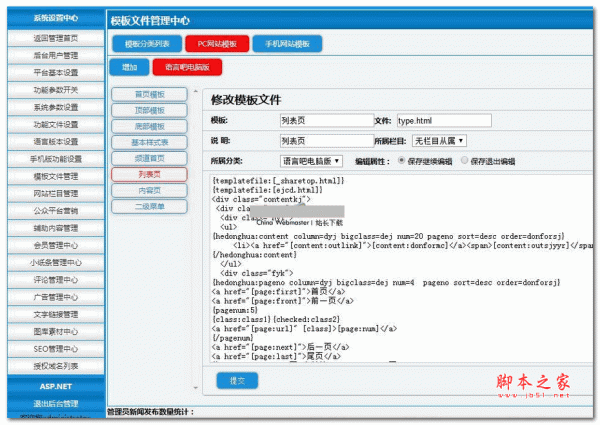Select the 保存退出编辑 radio button
This screenshot has height=425, width=600.
tap(464, 160)
